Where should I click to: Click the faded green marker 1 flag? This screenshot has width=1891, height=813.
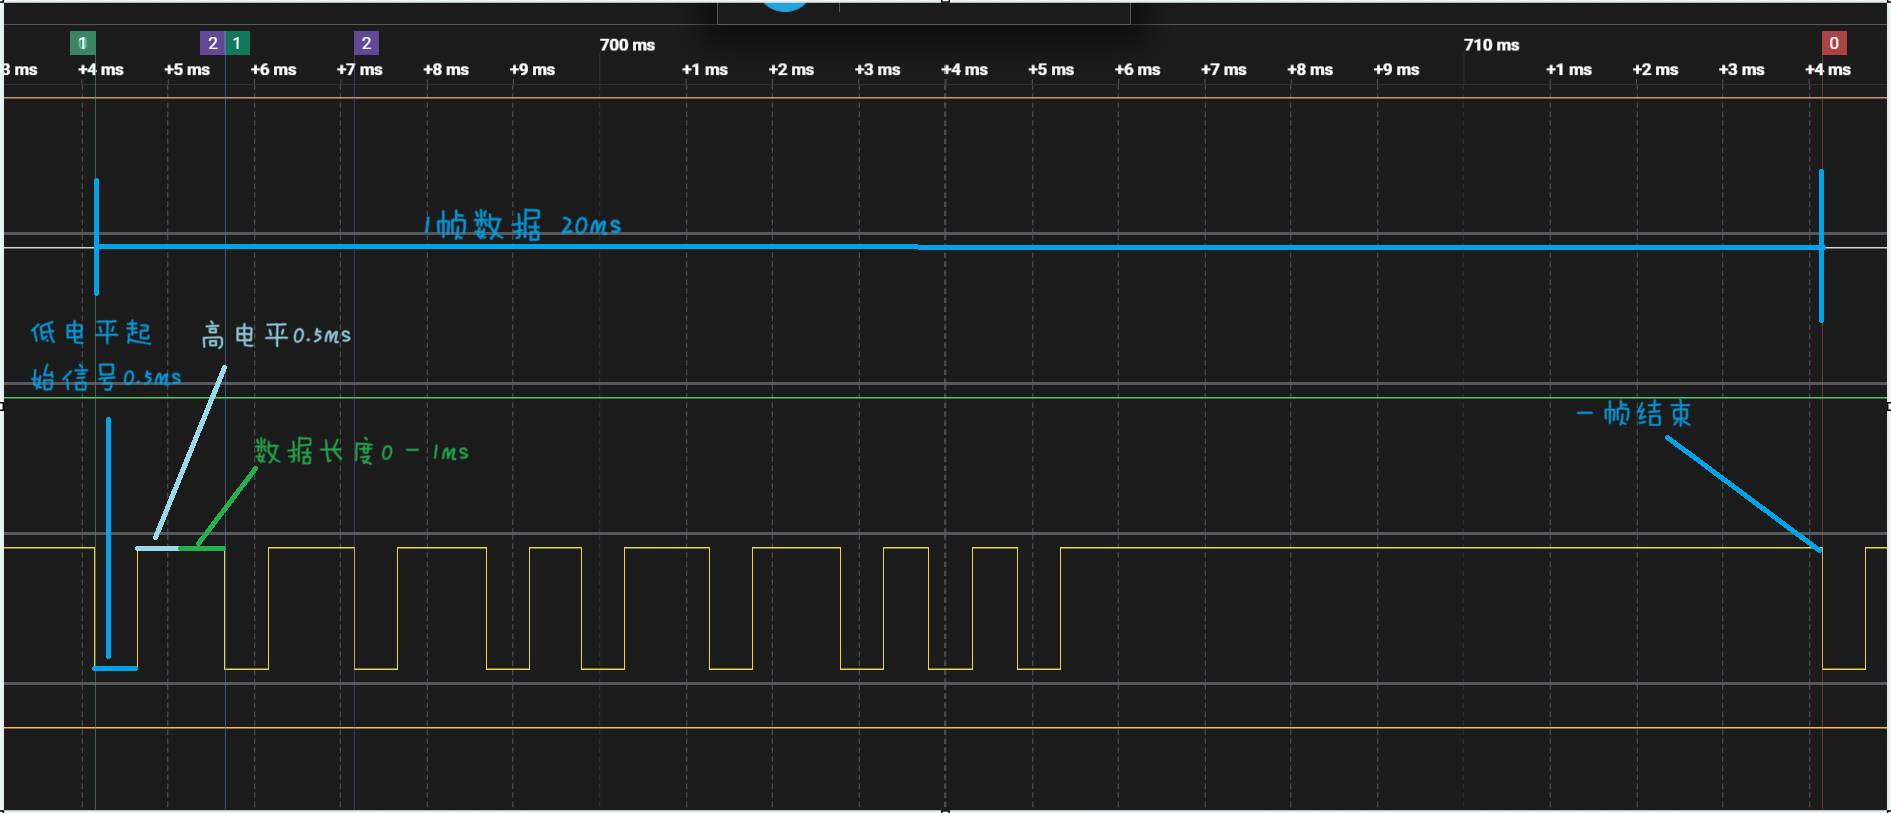click(83, 43)
